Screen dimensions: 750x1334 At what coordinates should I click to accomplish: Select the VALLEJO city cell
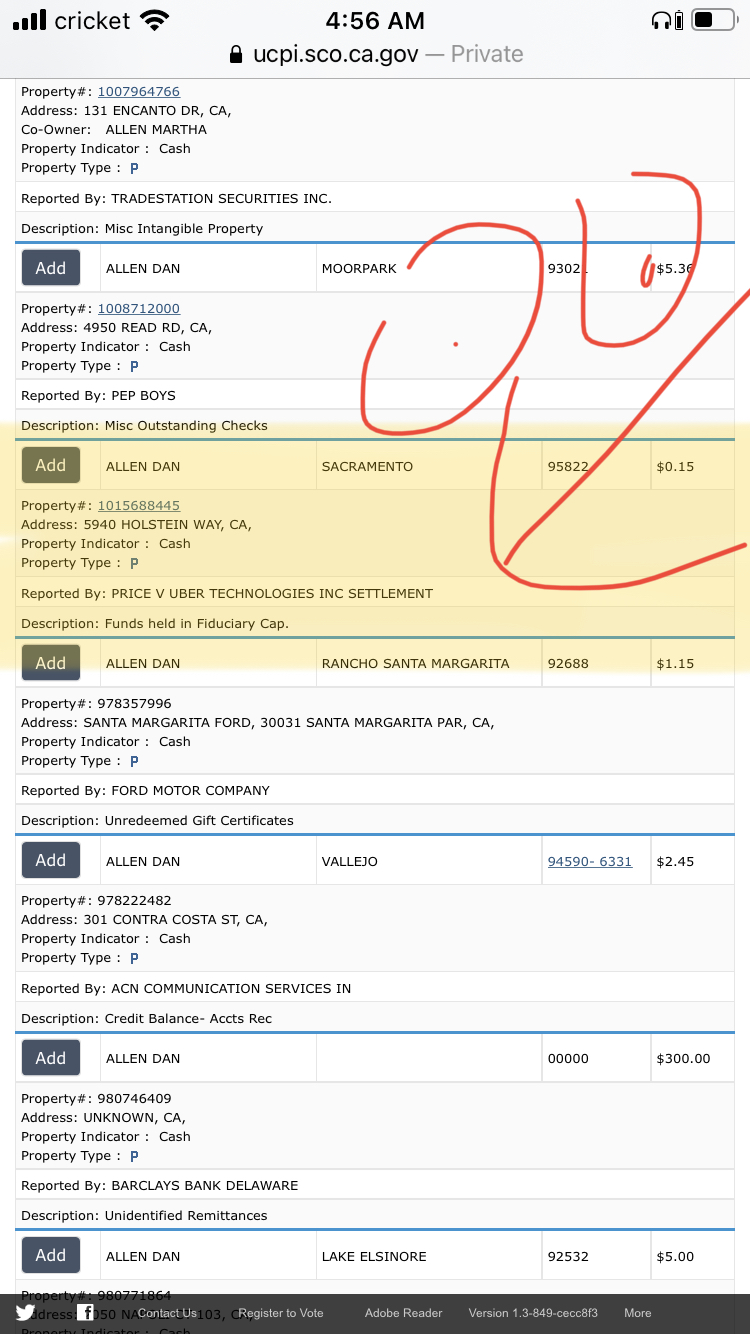click(x=429, y=861)
